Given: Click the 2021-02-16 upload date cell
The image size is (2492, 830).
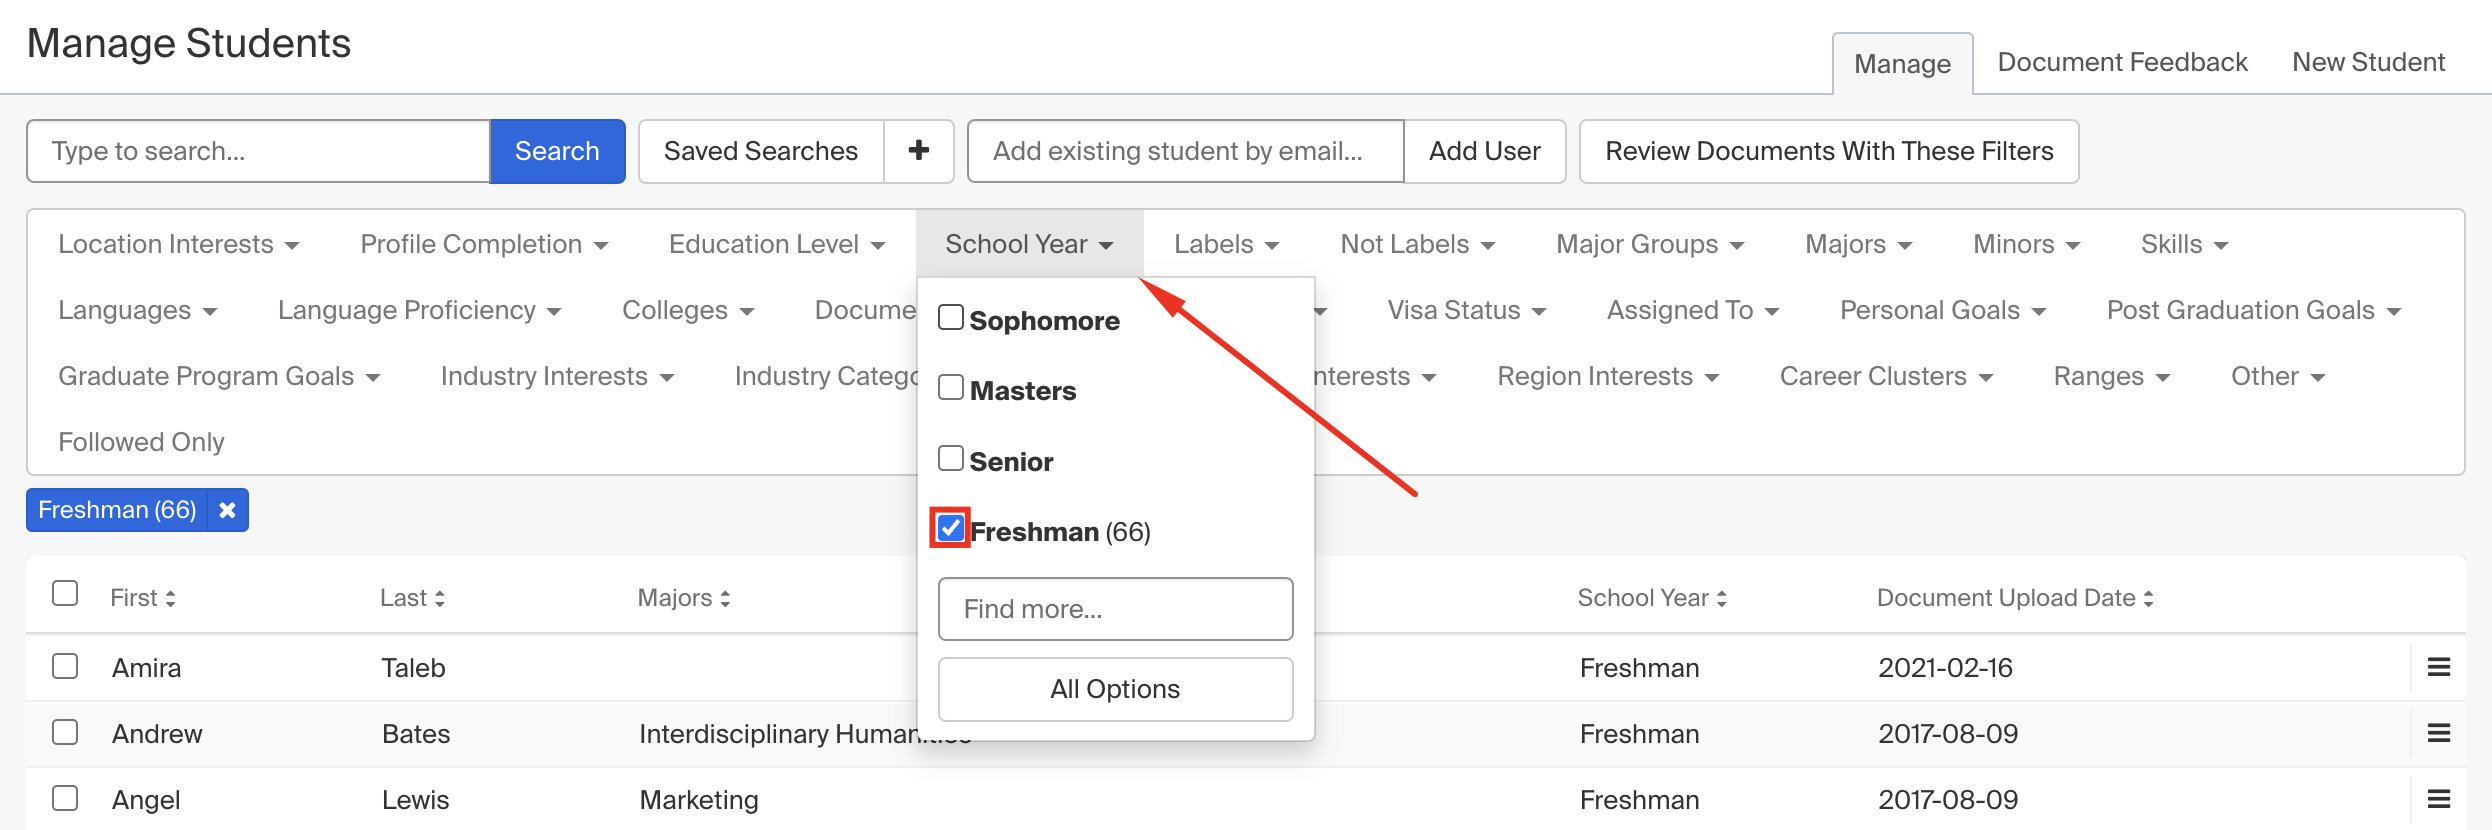Looking at the screenshot, I should pyautogui.click(x=1945, y=668).
